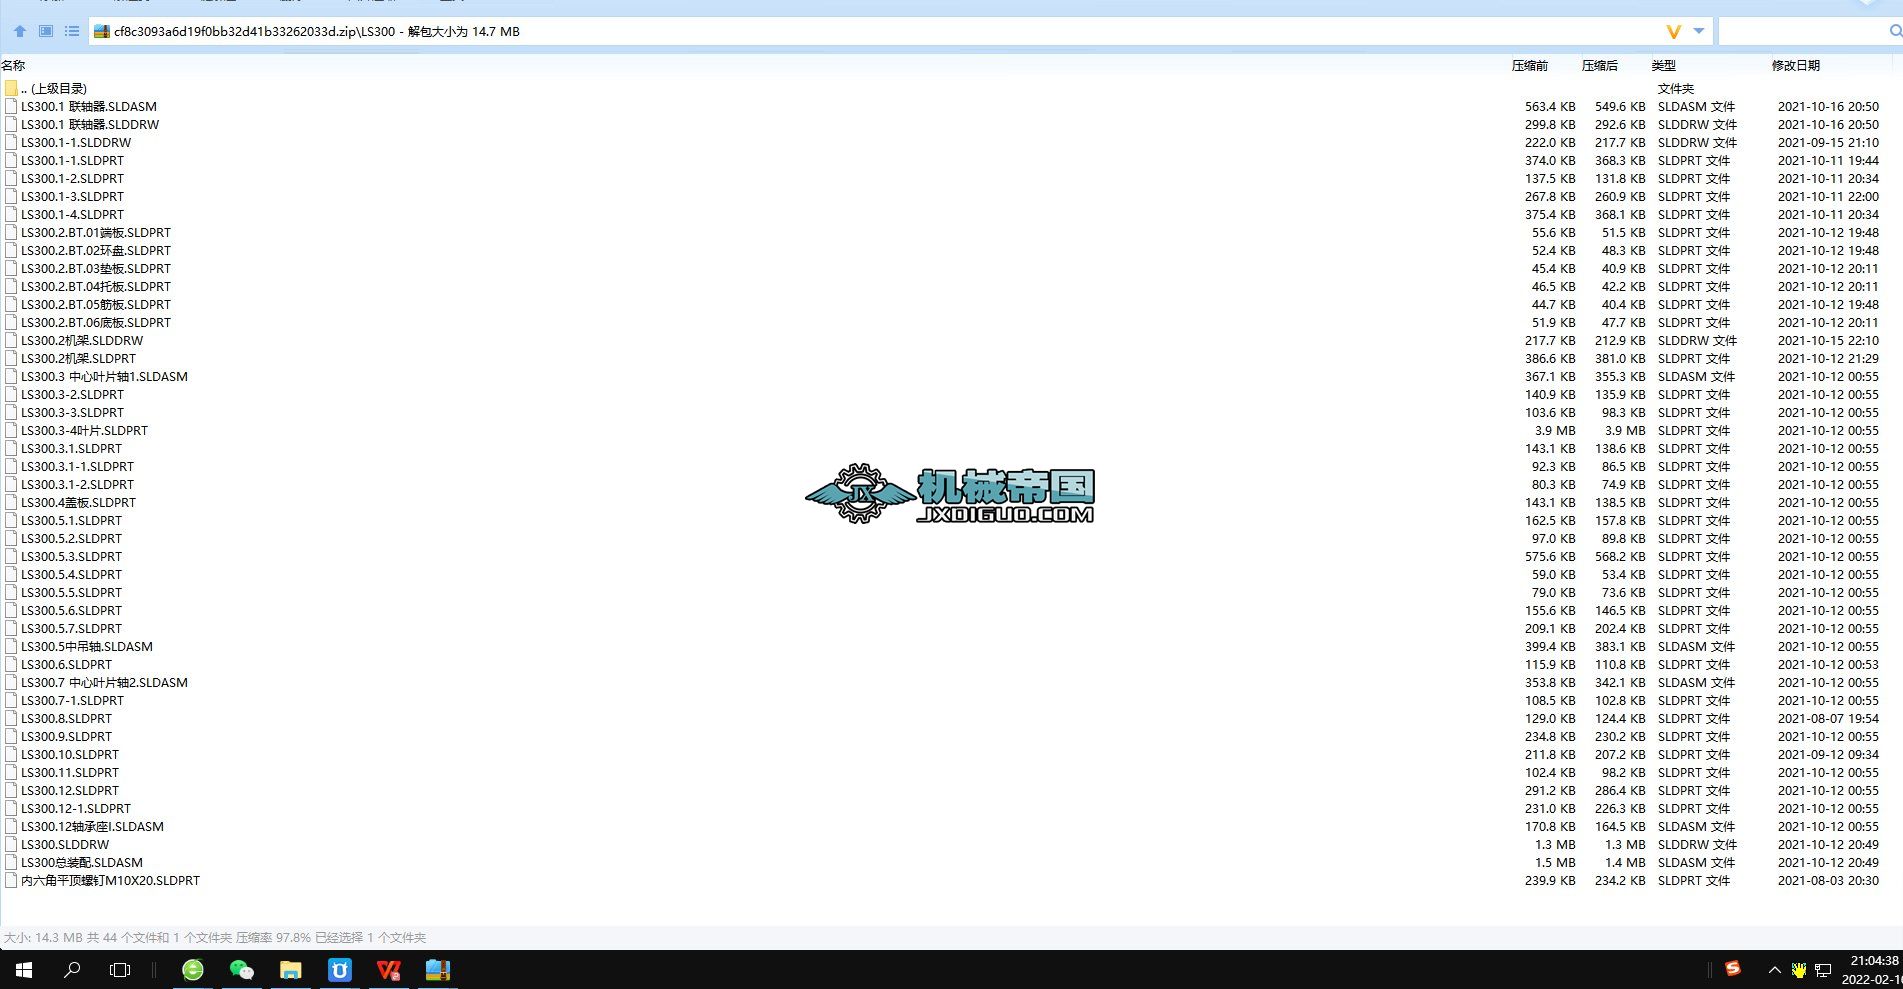Select file LS300.1-1.SLDDRW

pos(76,142)
